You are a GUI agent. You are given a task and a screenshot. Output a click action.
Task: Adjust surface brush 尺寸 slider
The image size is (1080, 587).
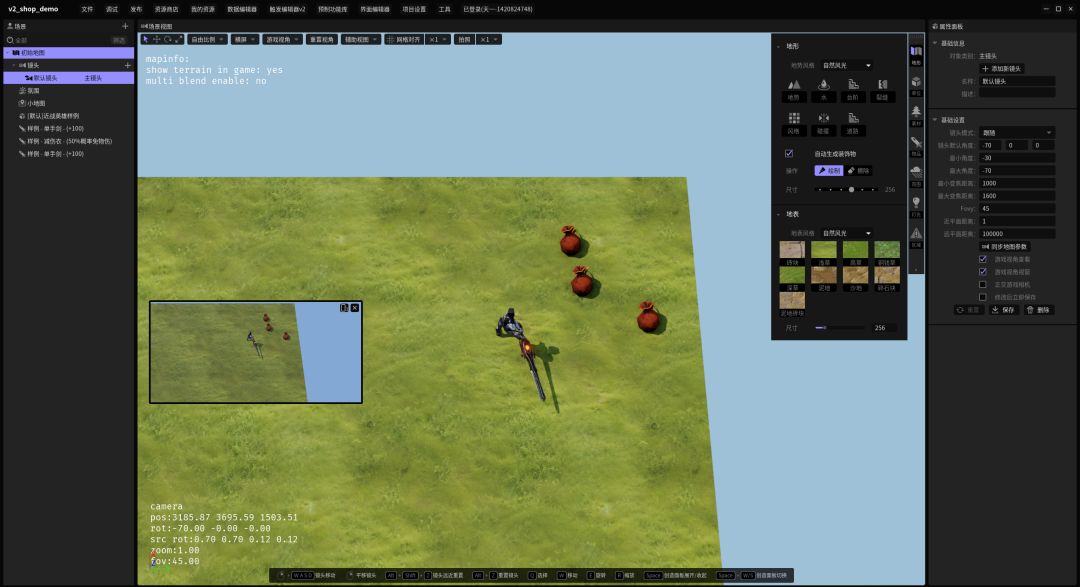point(841,328)
